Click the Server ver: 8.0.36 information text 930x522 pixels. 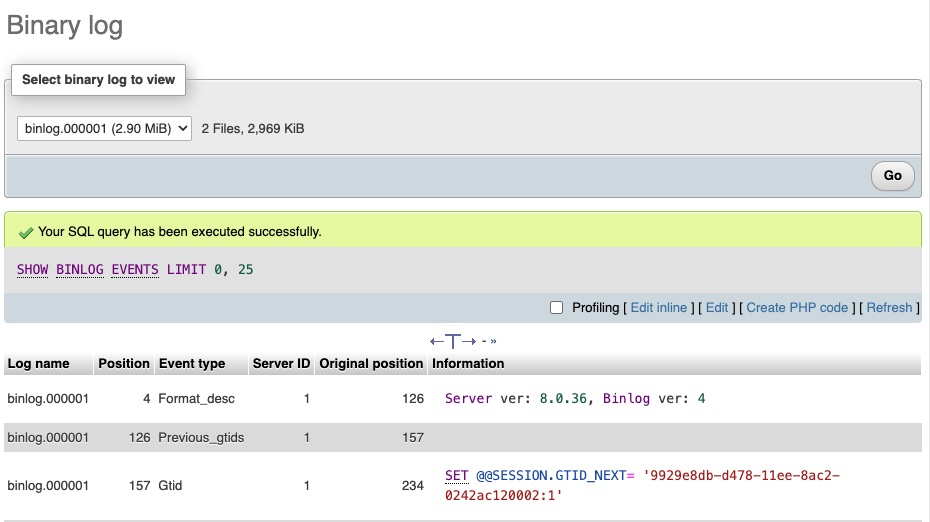[575, 399]
